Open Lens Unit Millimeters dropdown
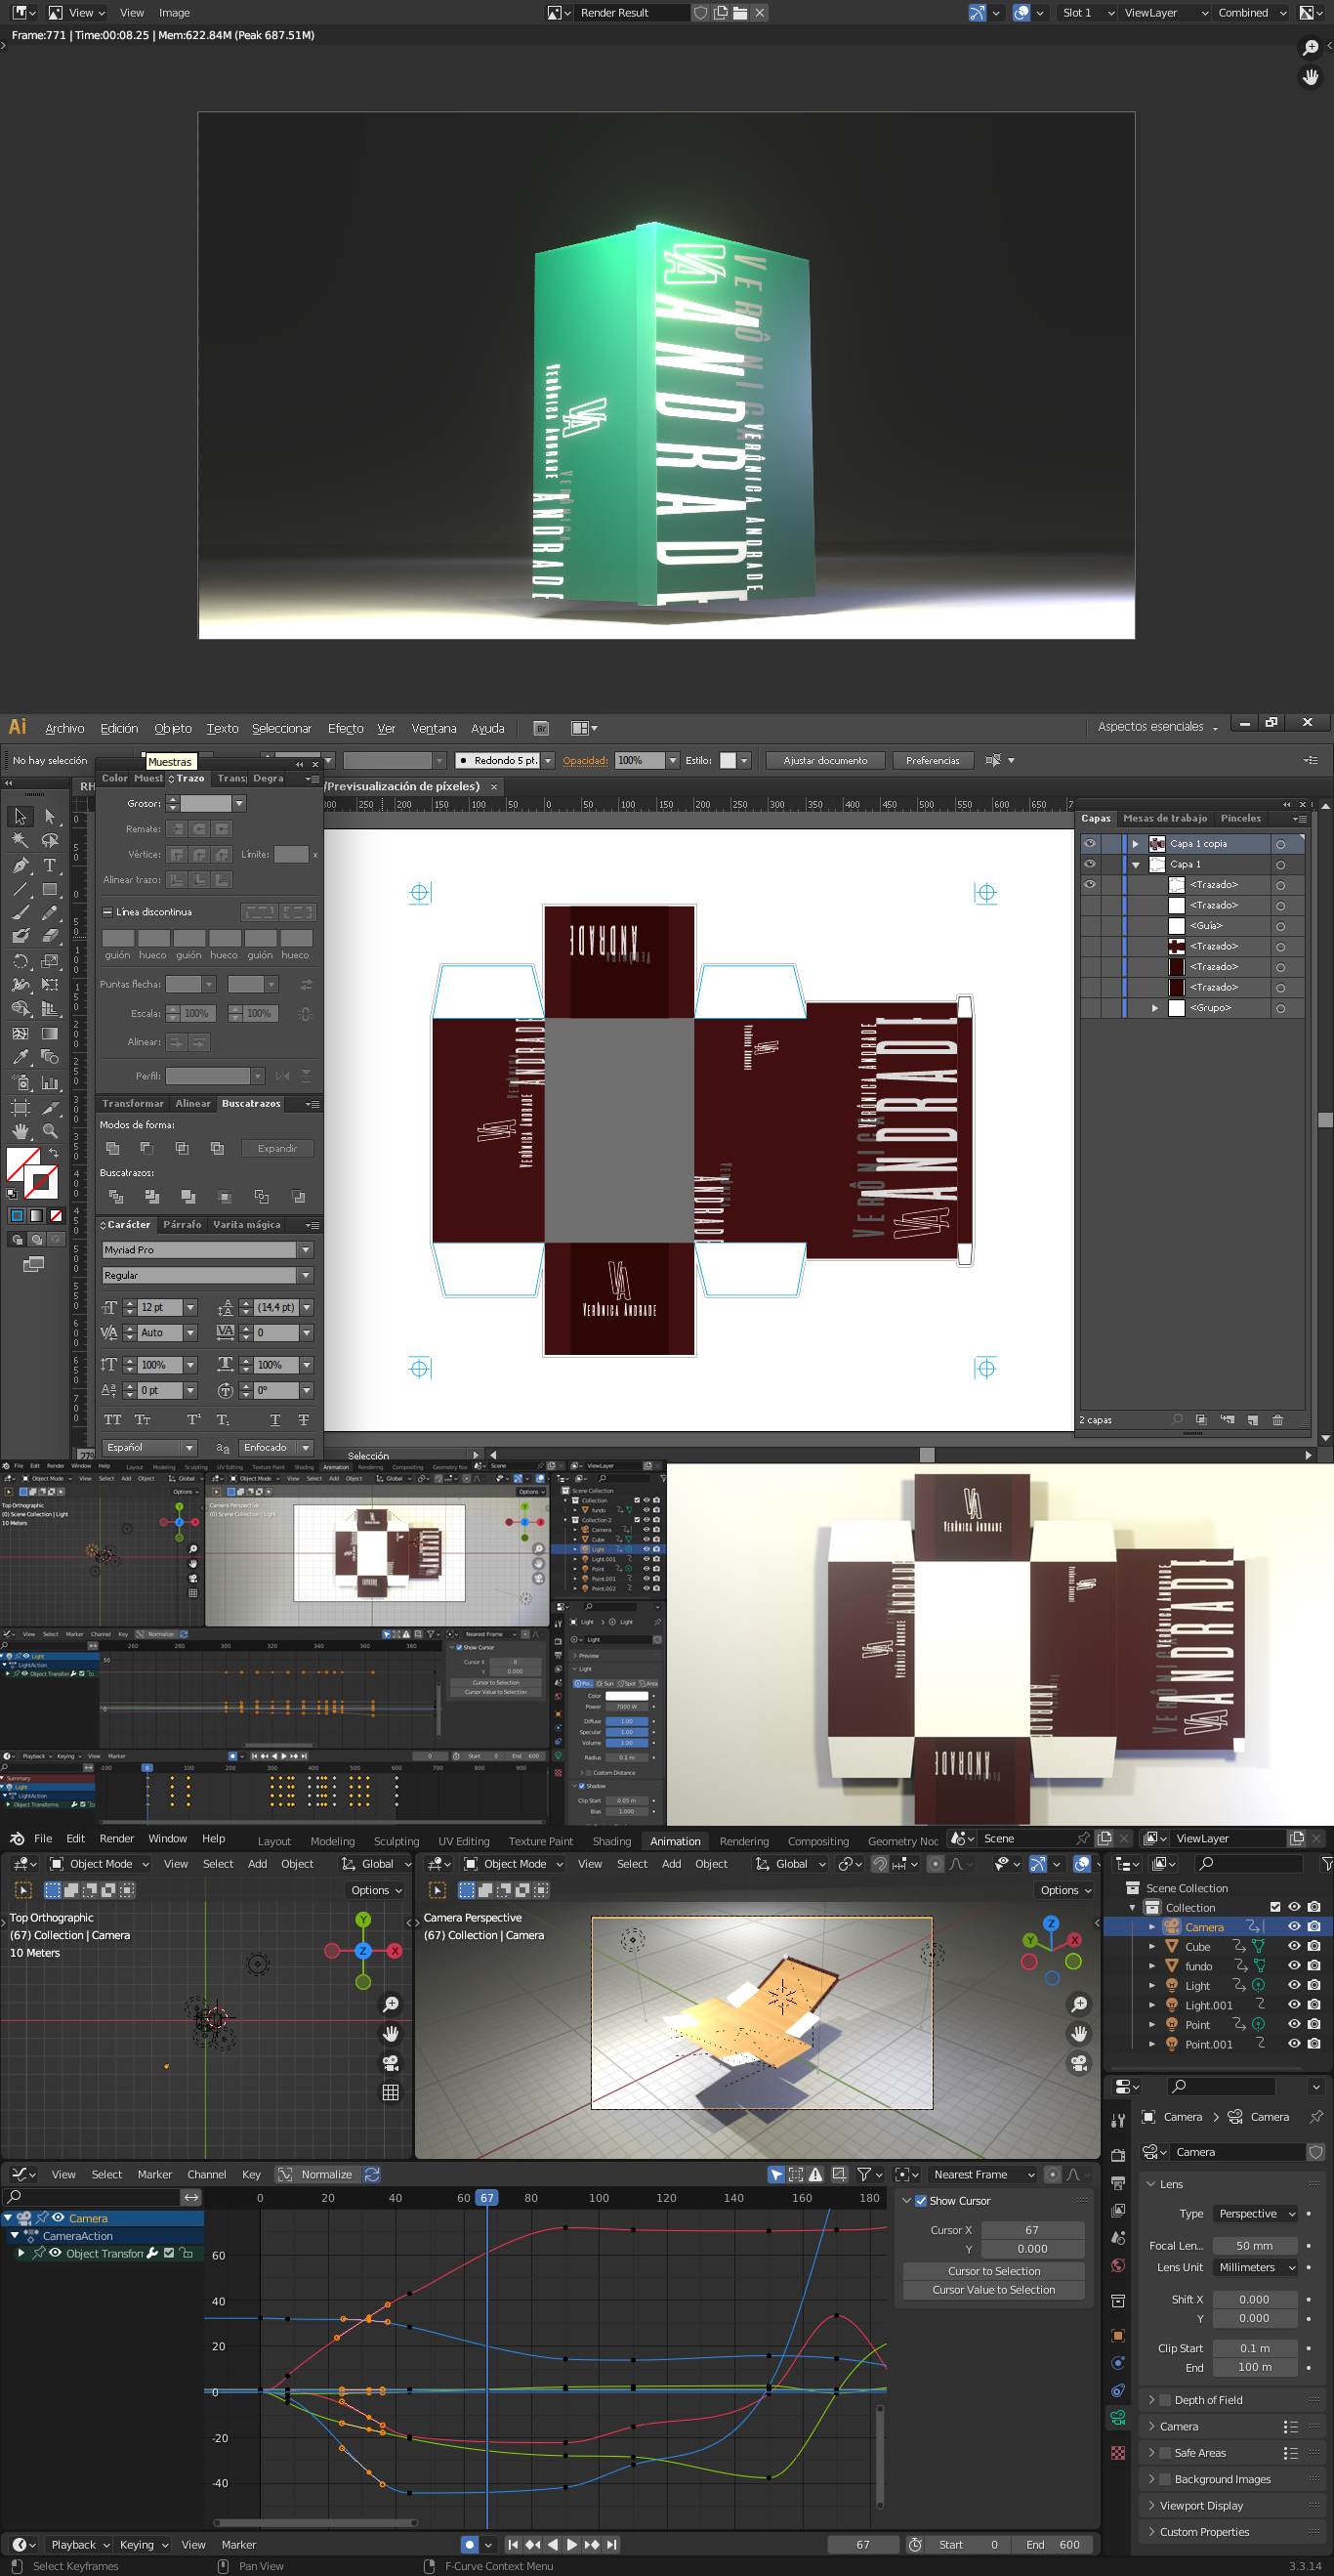 (1256, 2267)
